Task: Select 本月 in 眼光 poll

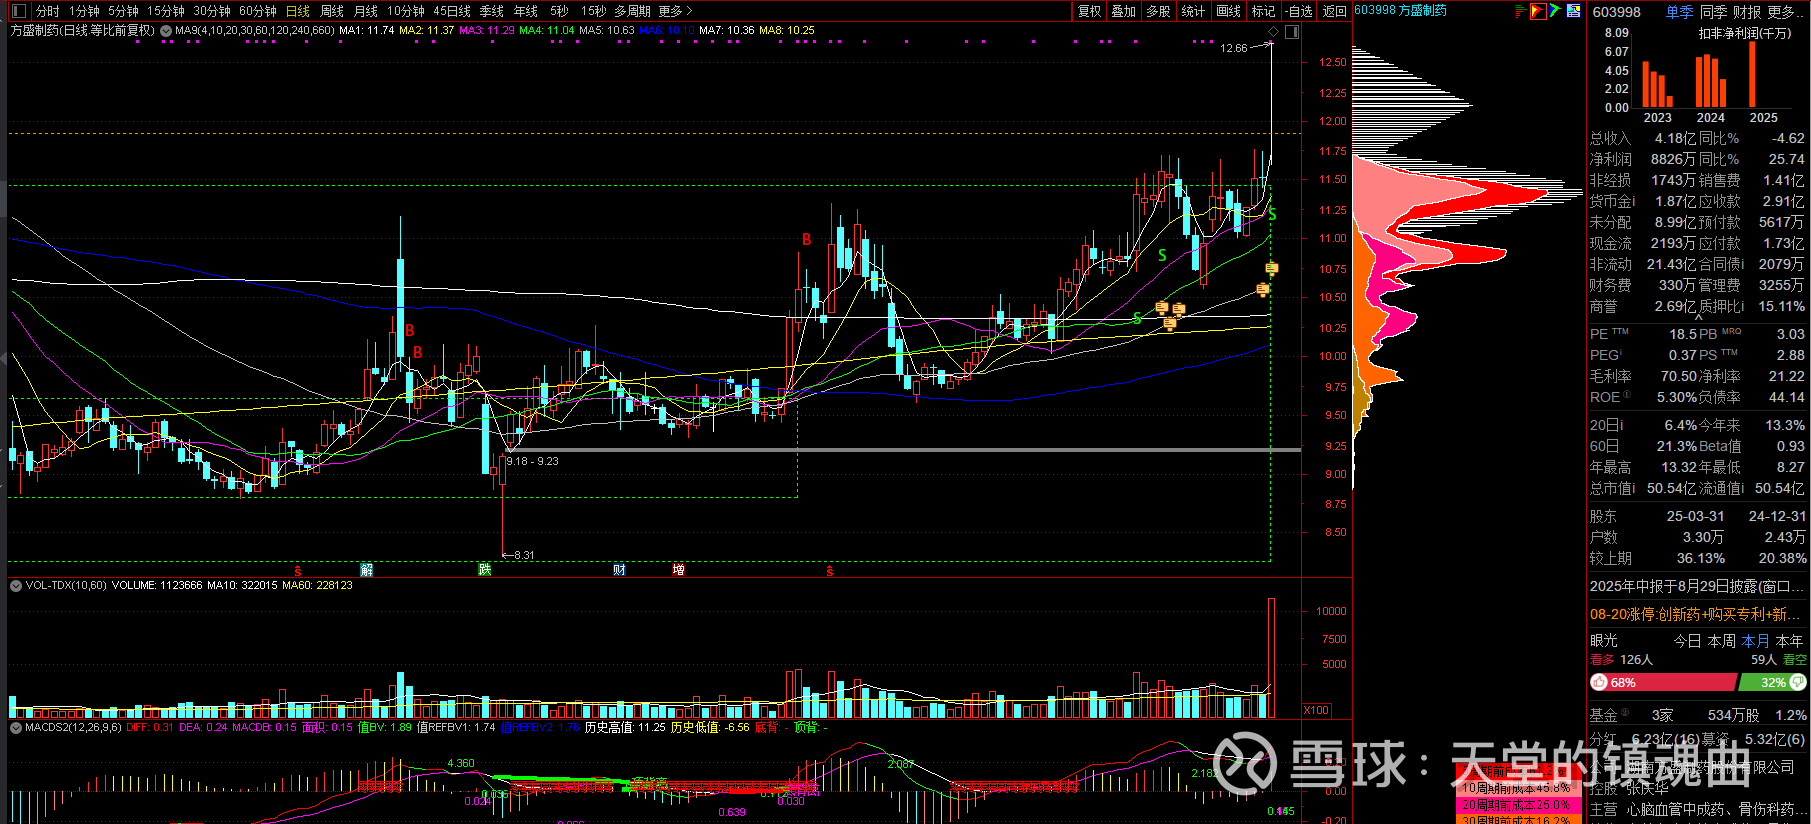Action: (1755, 641)
